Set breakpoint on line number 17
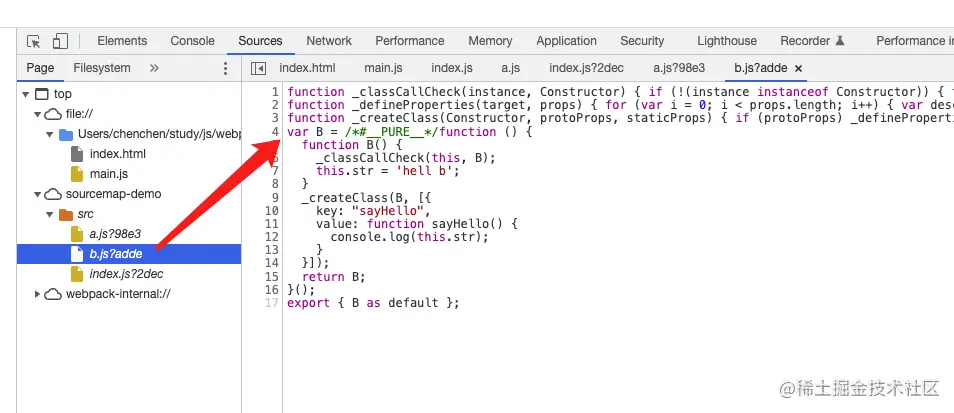This screenshot has height=413, width=954. [x=271, y=302]
